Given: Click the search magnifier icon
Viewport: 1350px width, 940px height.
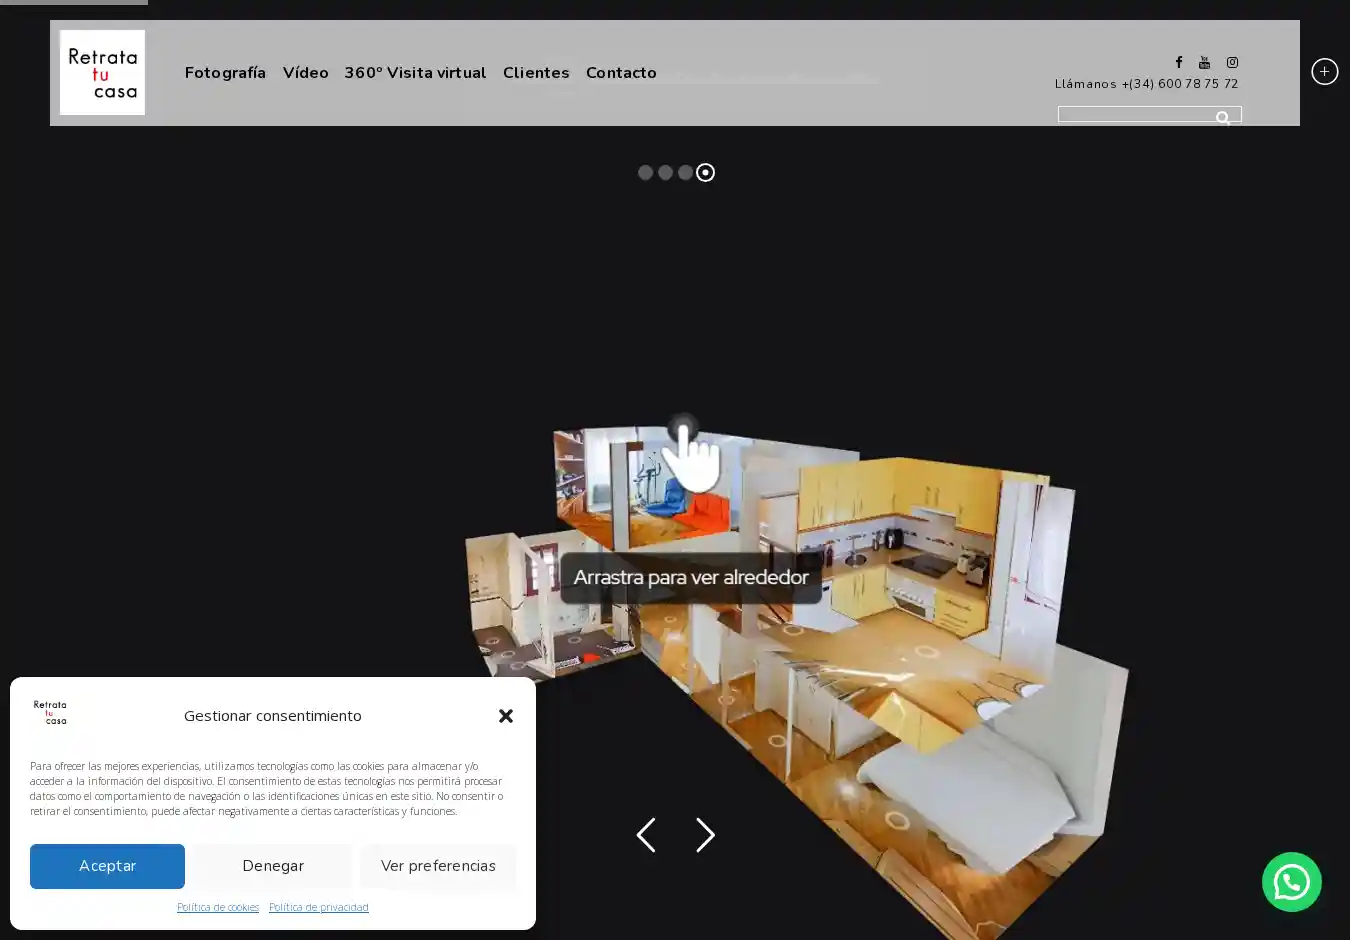Looking at the screenshot, I should (x=1223, y=118).
